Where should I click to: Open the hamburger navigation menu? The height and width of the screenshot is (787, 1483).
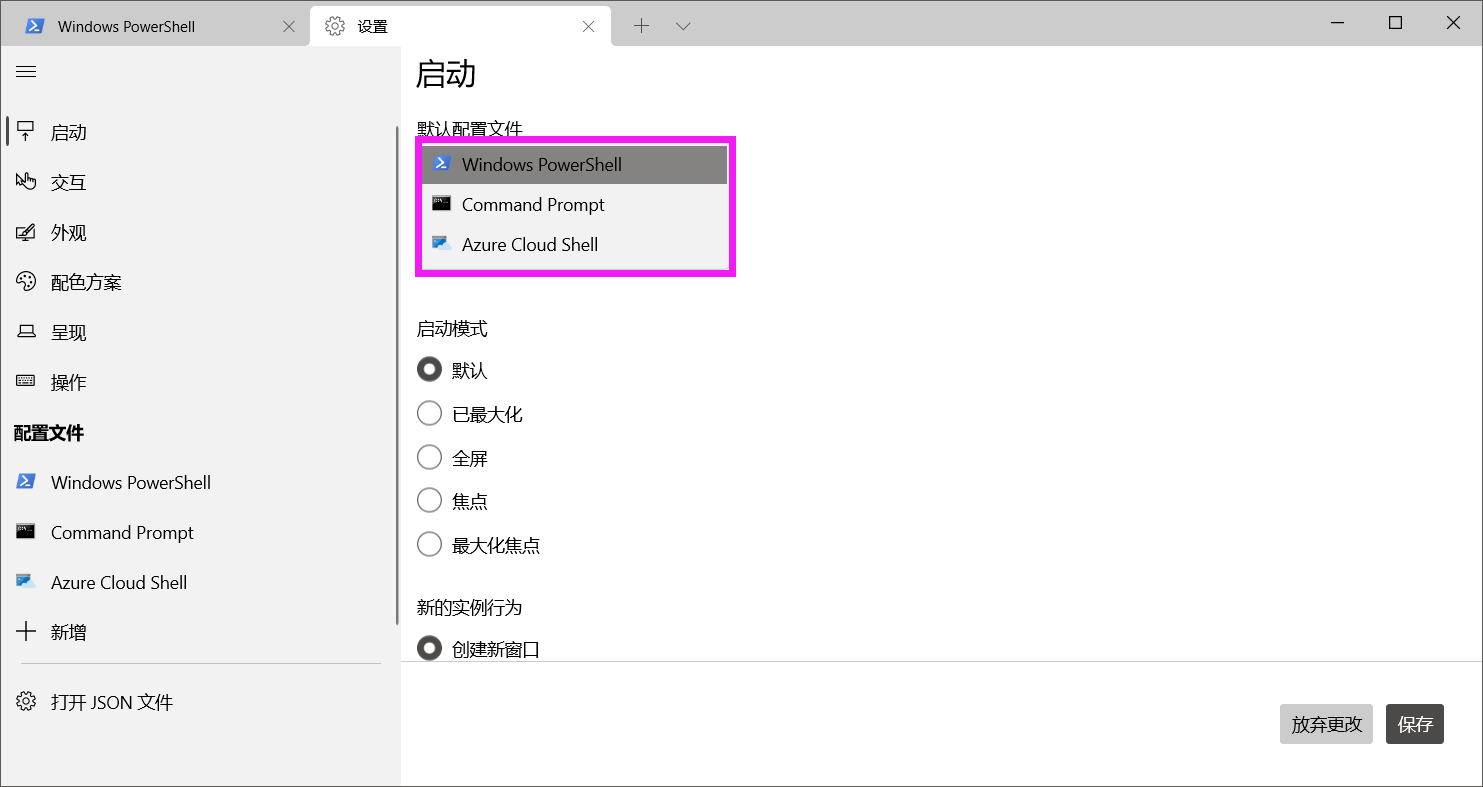coord(26,72)
